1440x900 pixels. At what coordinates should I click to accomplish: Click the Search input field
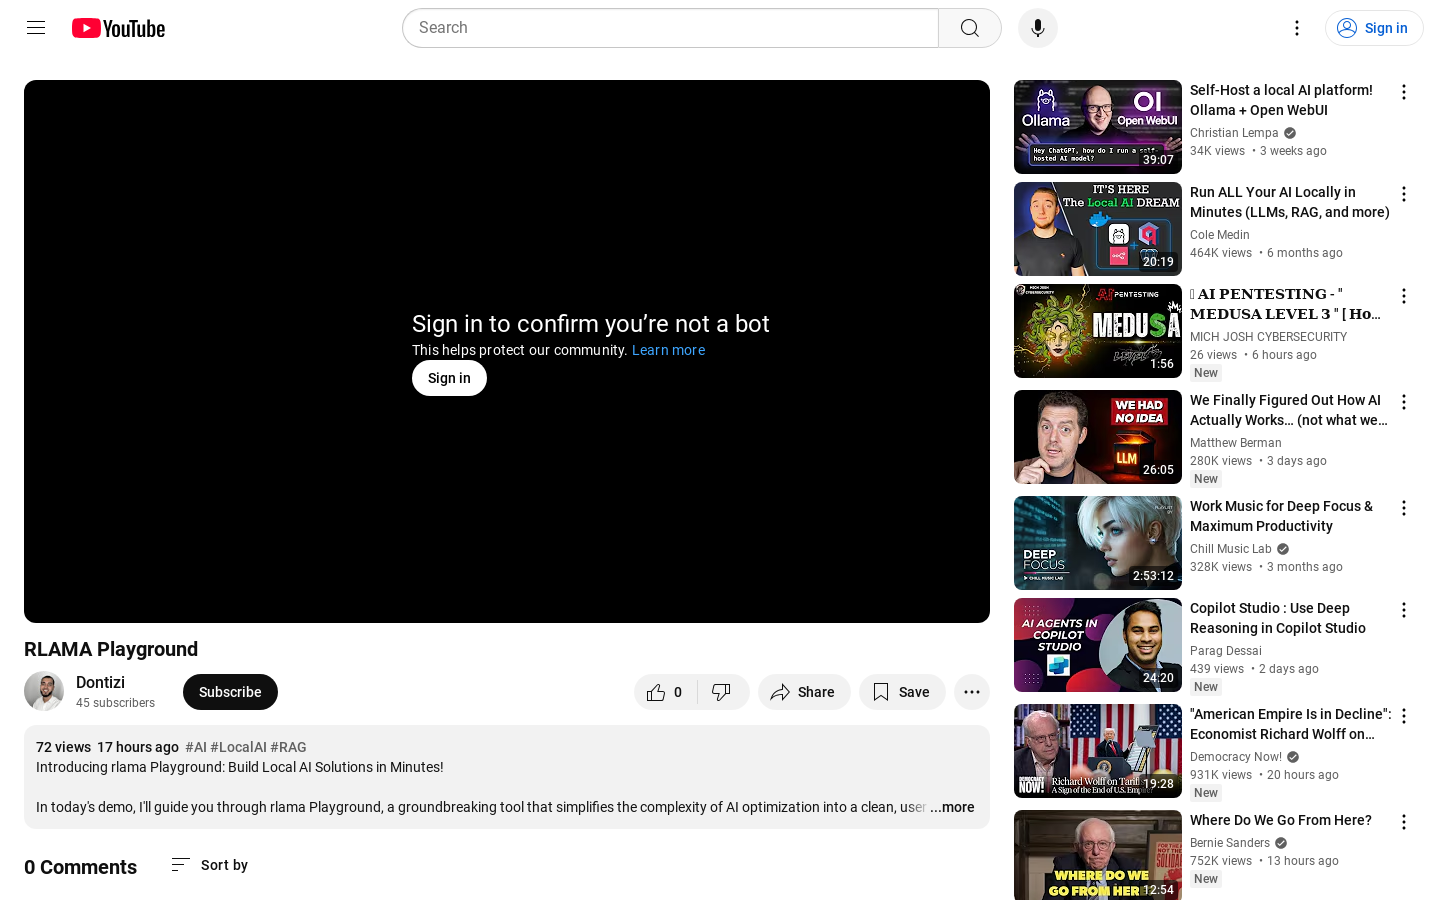(x=670, y=28)
